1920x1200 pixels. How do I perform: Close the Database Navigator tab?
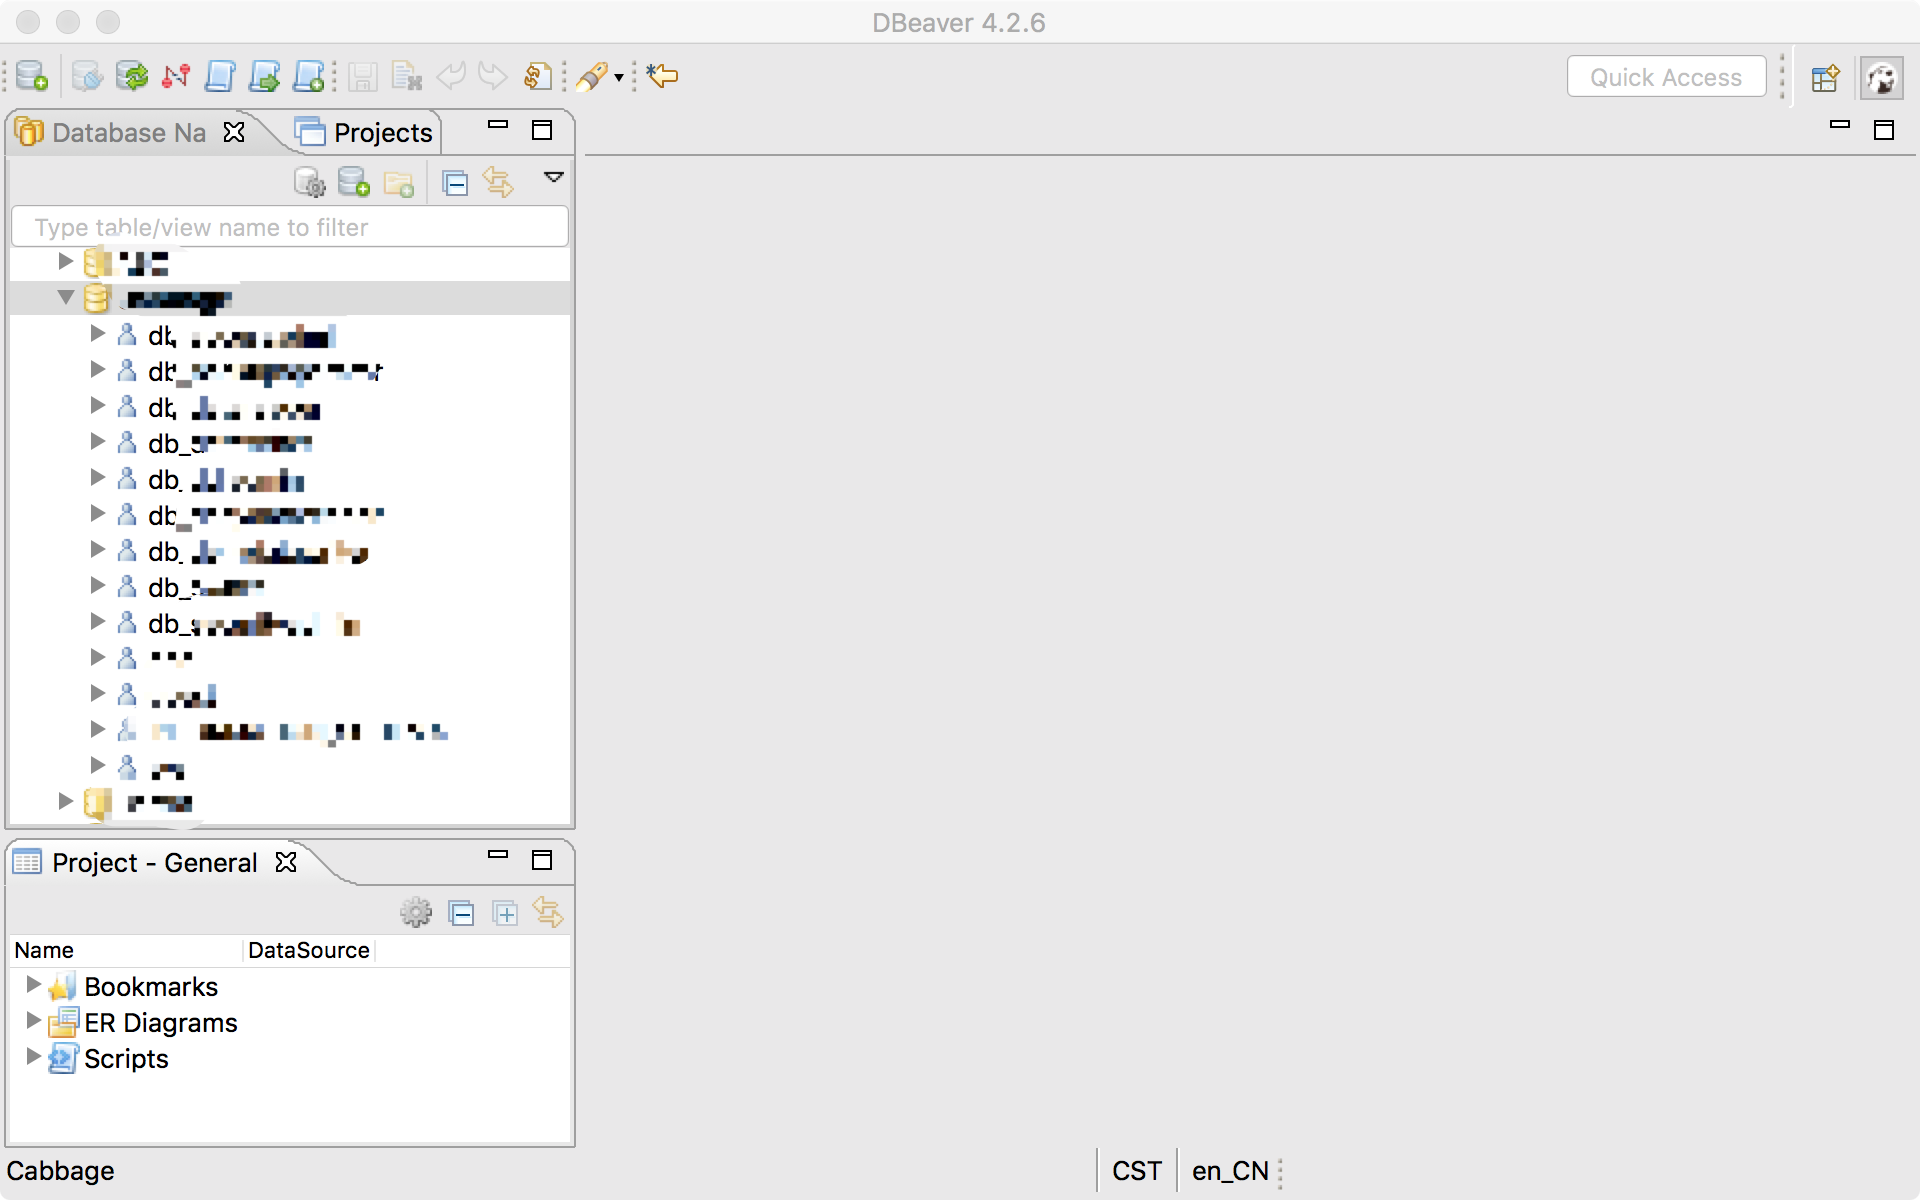point(234,132)
